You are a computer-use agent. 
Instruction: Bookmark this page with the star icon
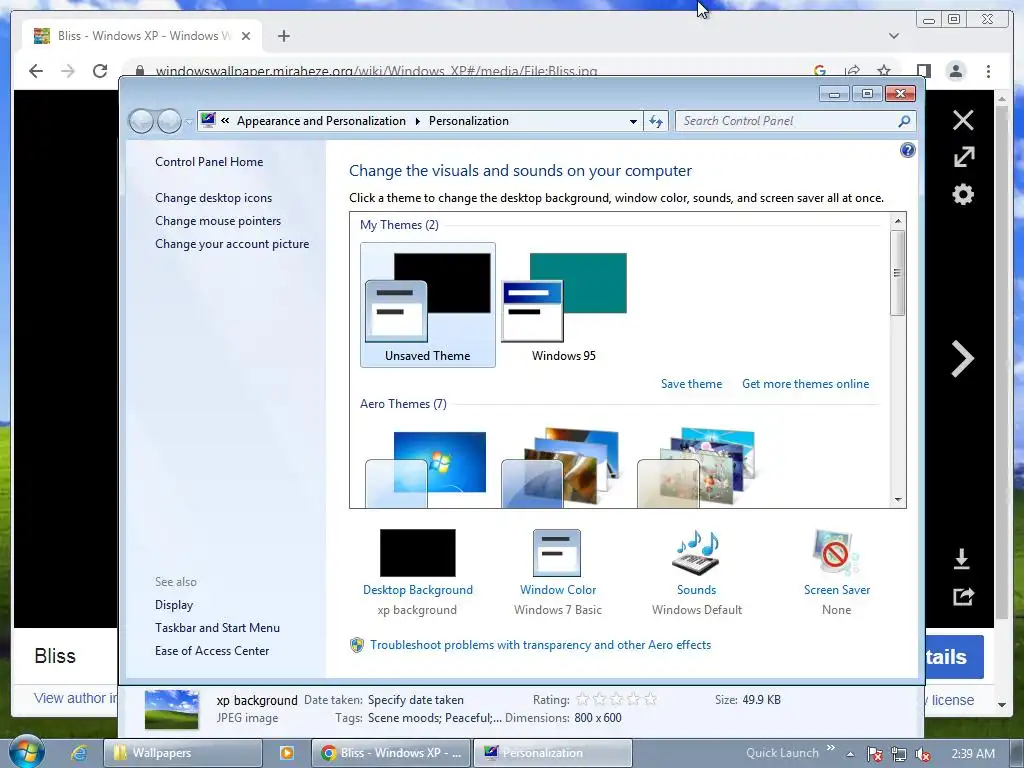pyautogui.click(x=884, y=71)
